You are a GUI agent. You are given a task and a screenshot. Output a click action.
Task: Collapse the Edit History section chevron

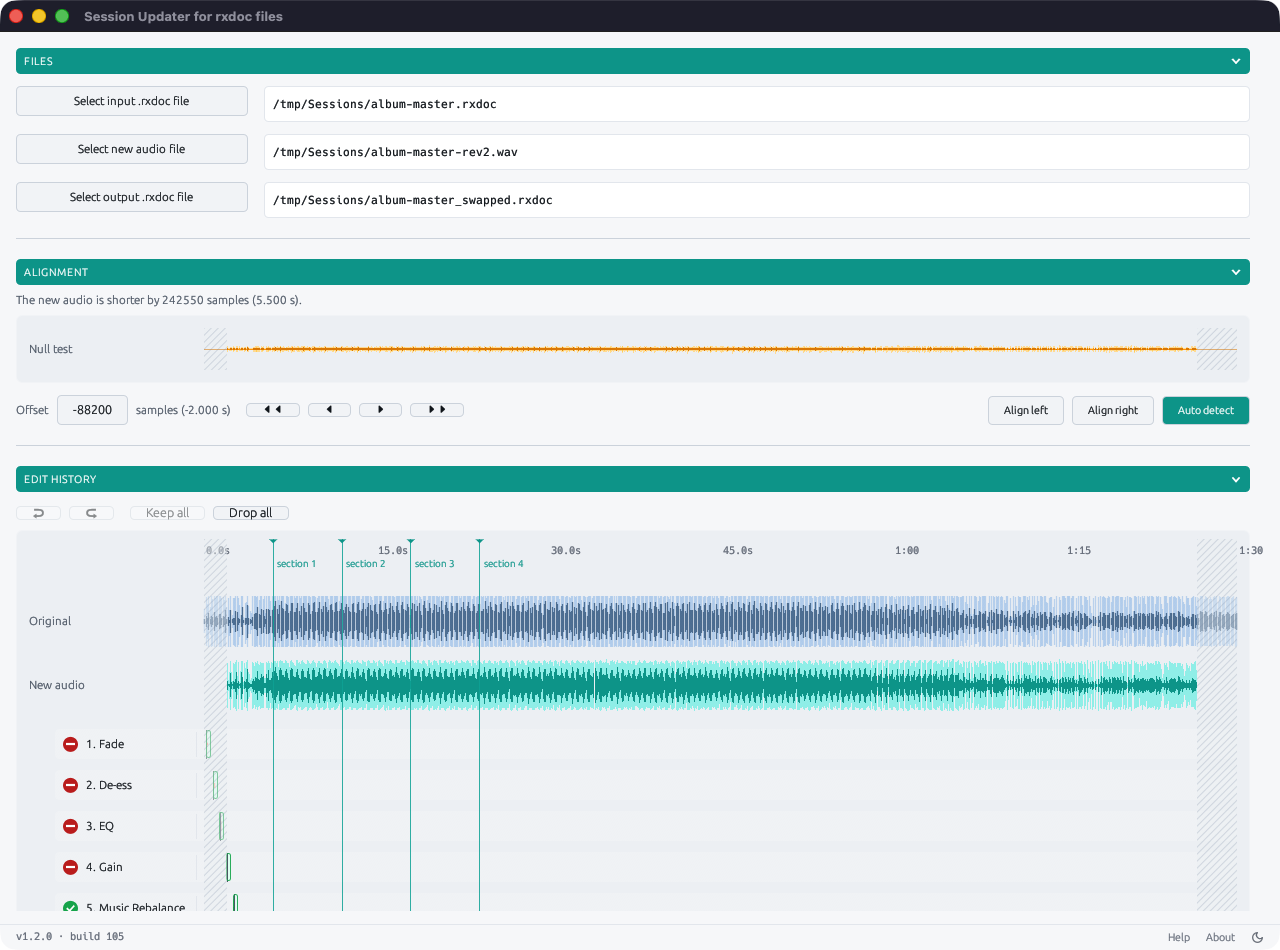(x=1236, y=479)
